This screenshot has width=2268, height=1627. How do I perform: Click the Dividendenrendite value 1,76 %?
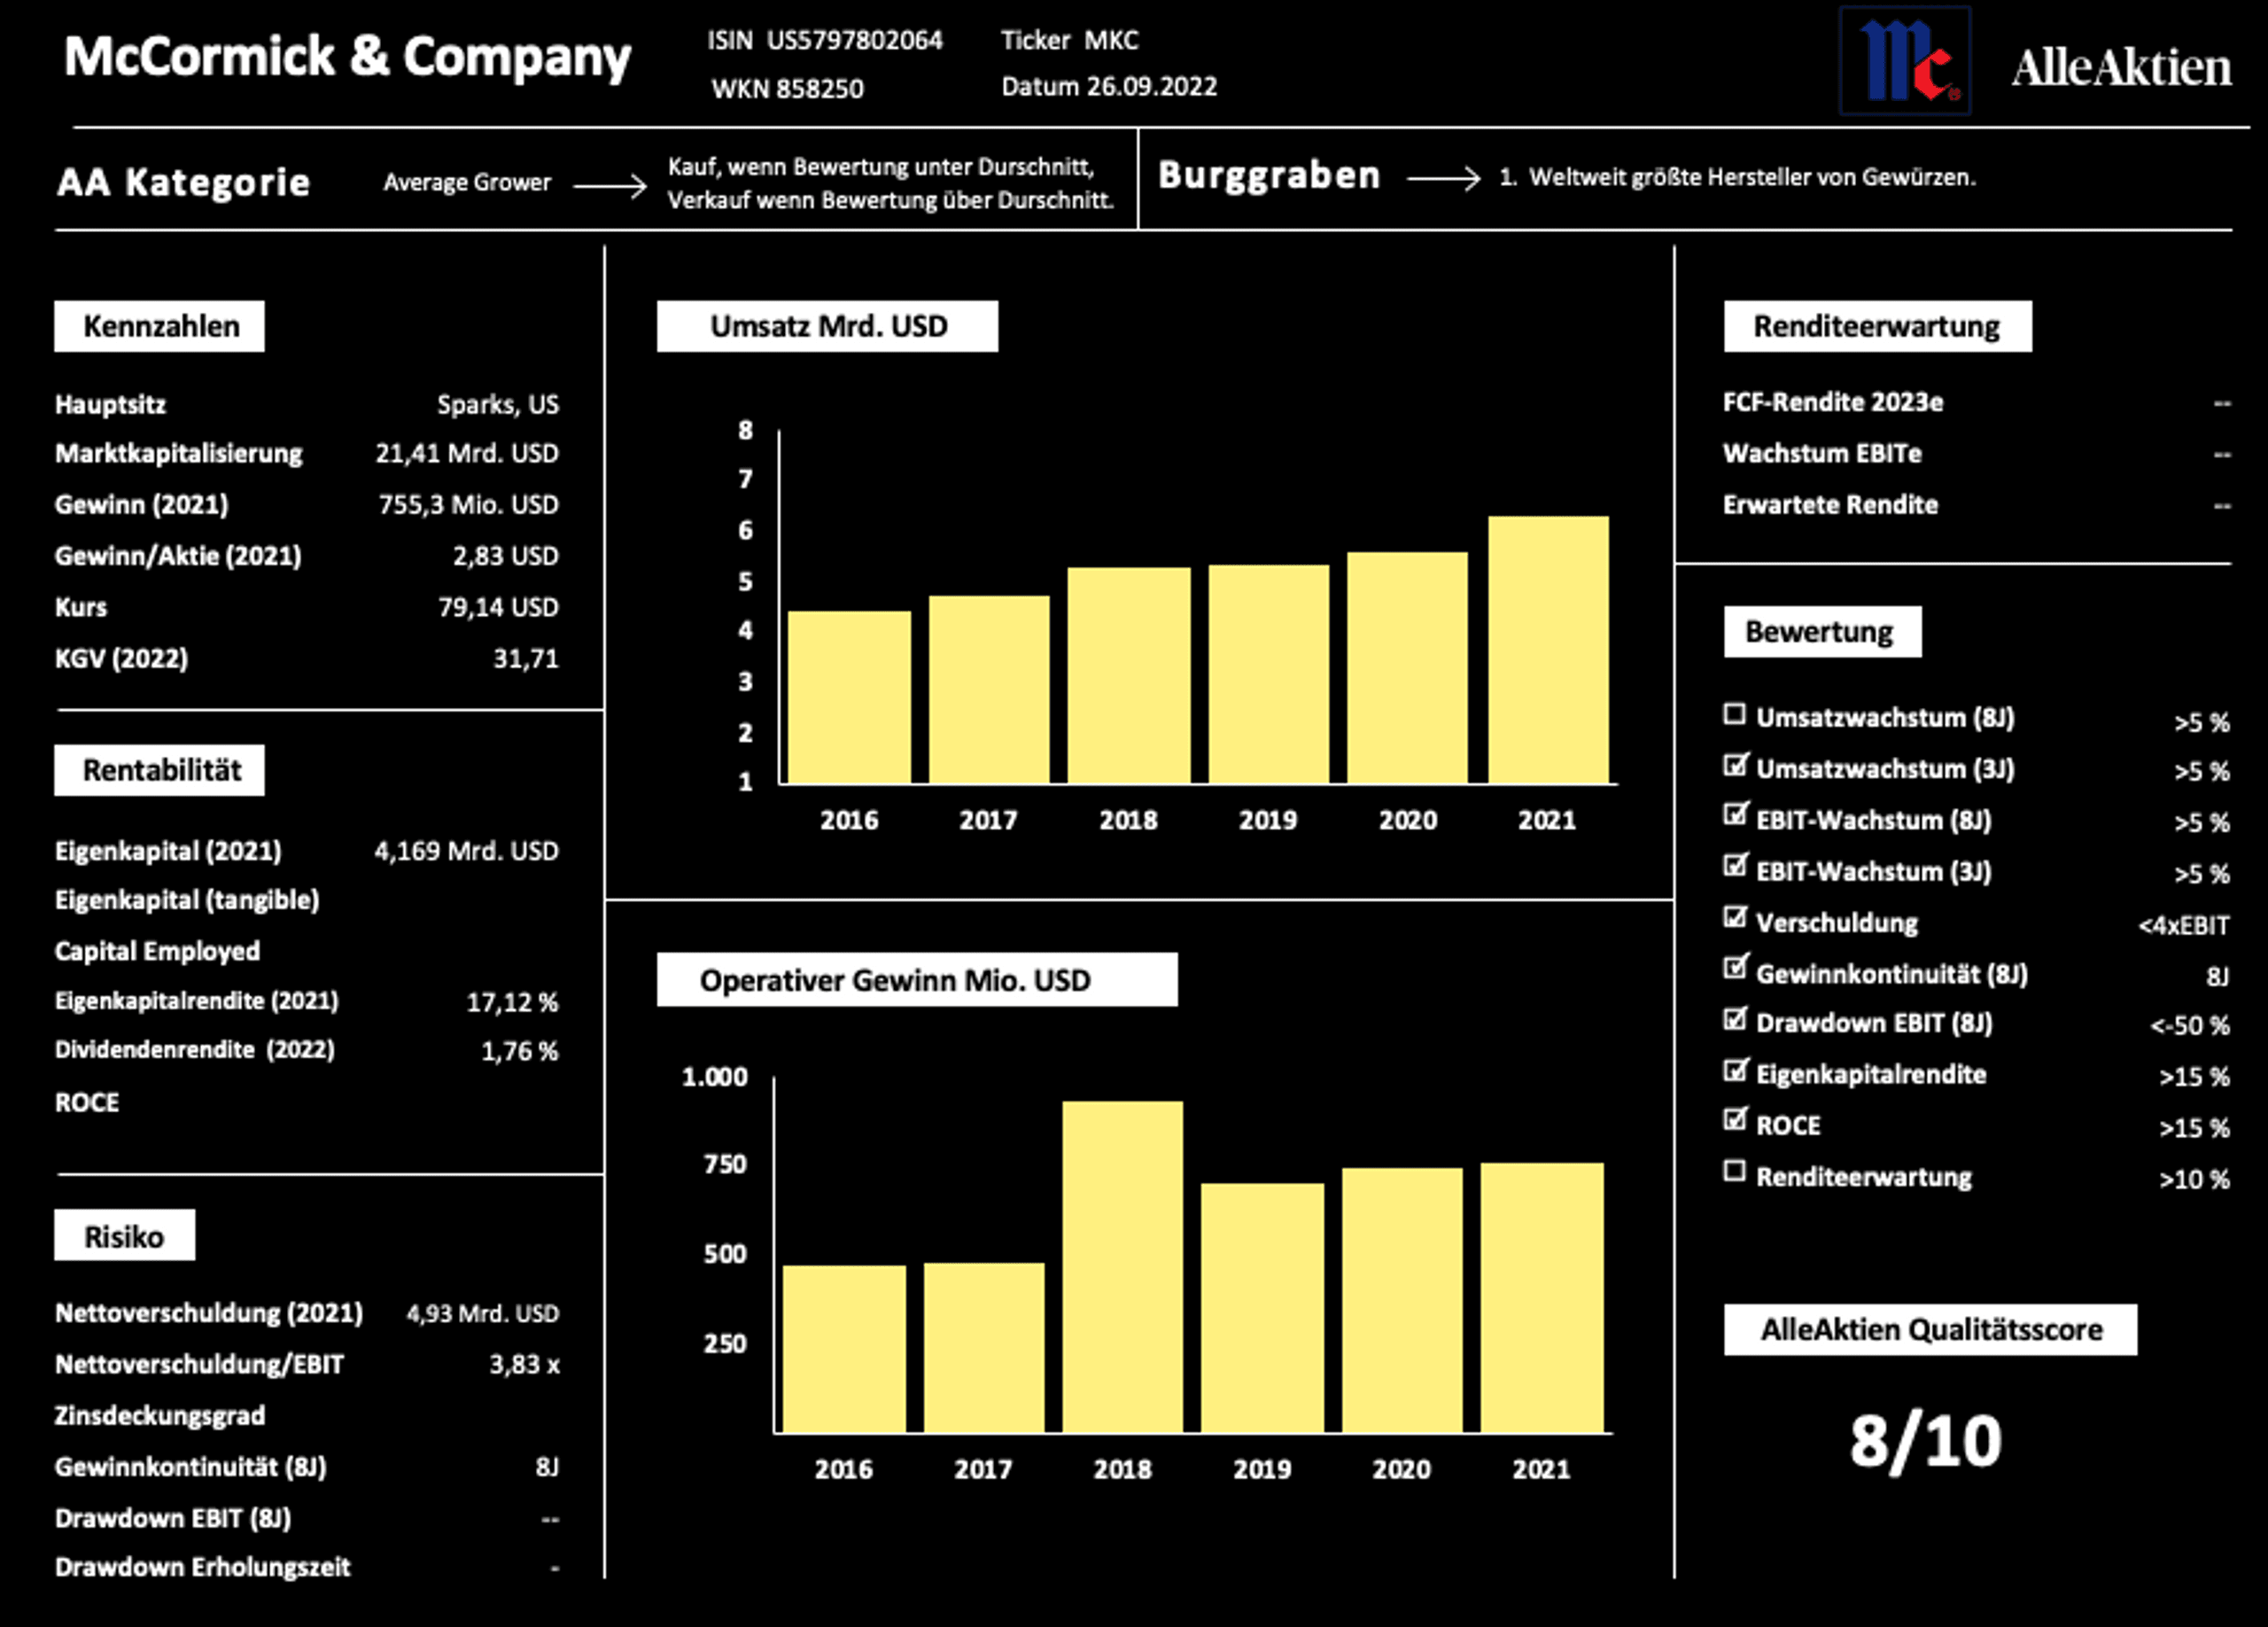tap(519, 1051)
